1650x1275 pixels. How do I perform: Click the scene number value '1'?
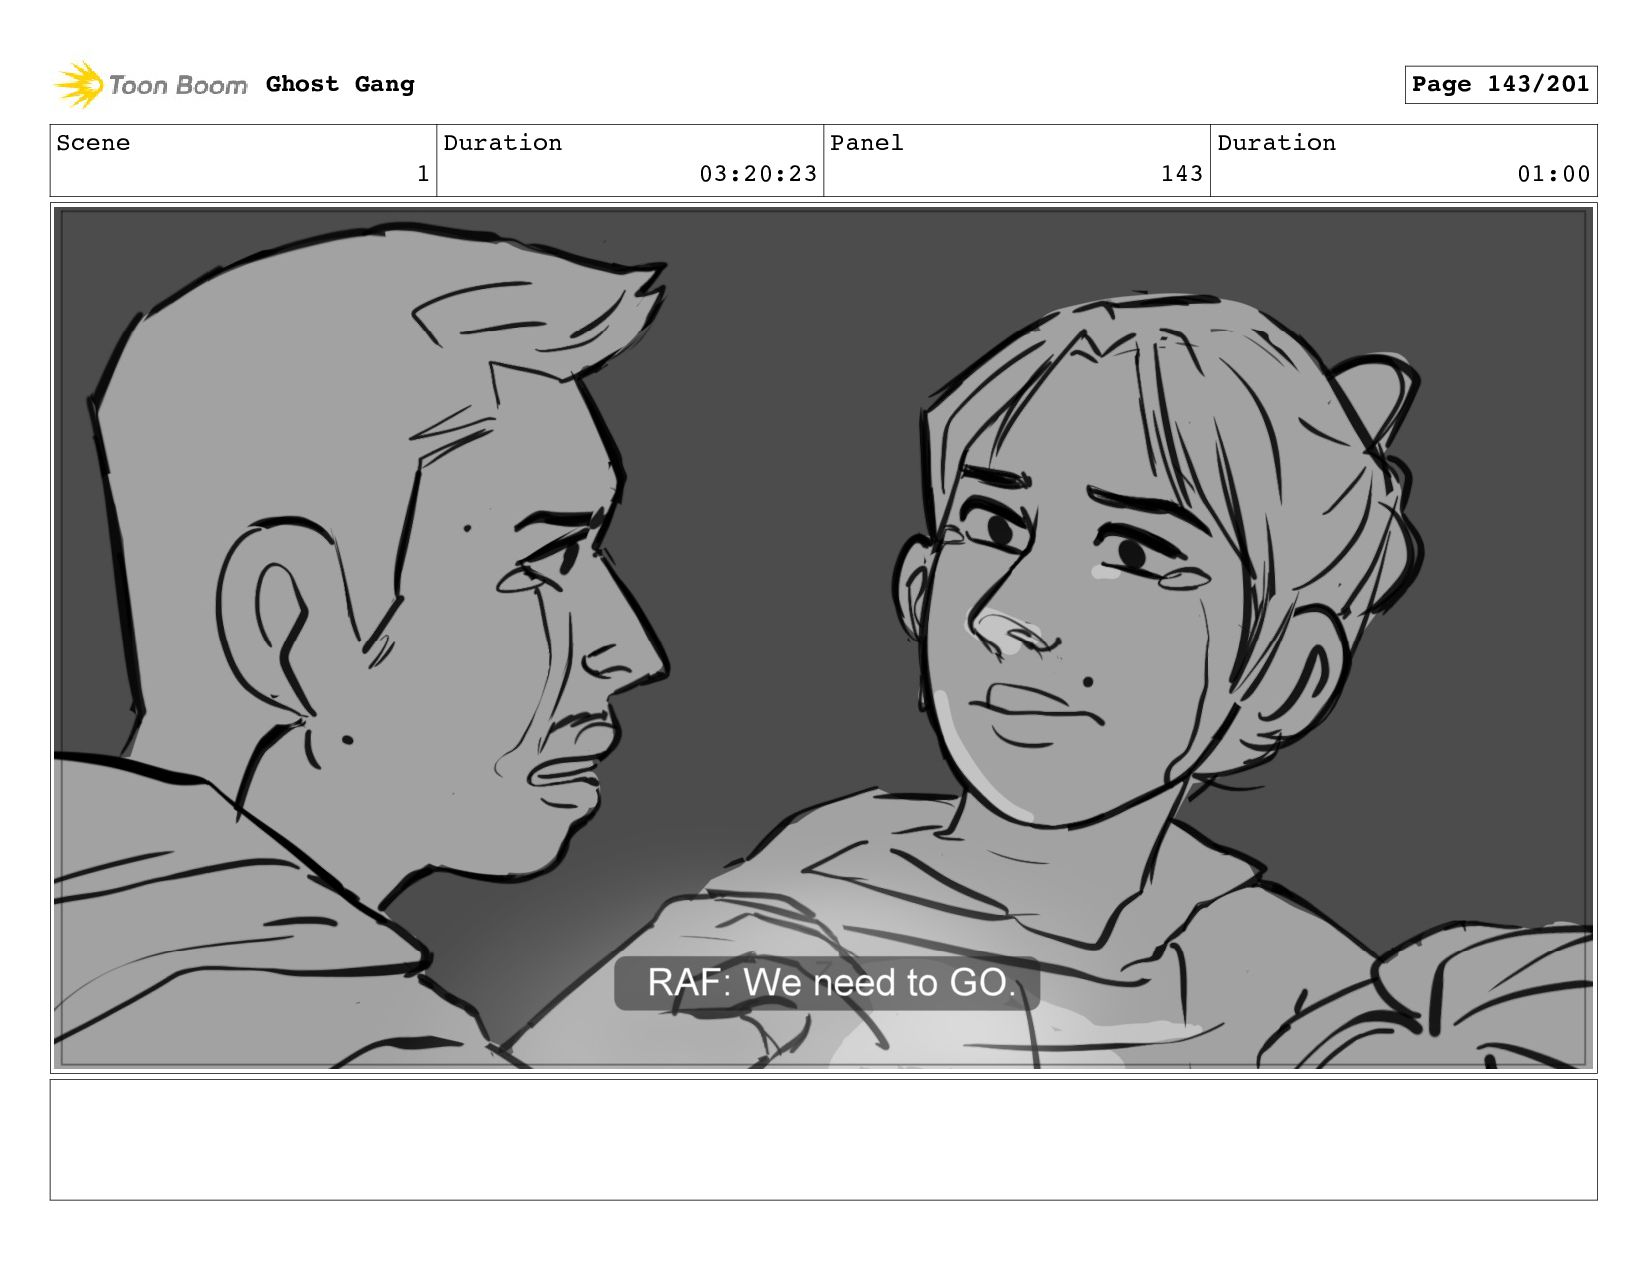(423, 174)
